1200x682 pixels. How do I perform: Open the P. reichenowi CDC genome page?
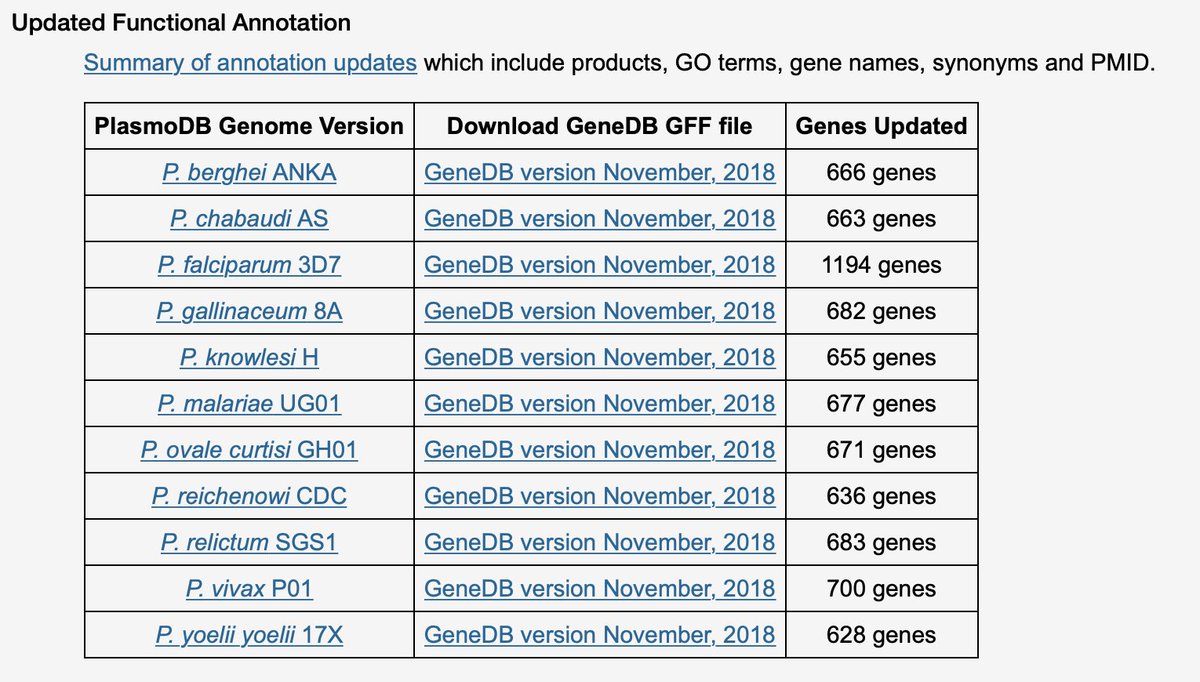pyautogui.click(x=249, y=495)
